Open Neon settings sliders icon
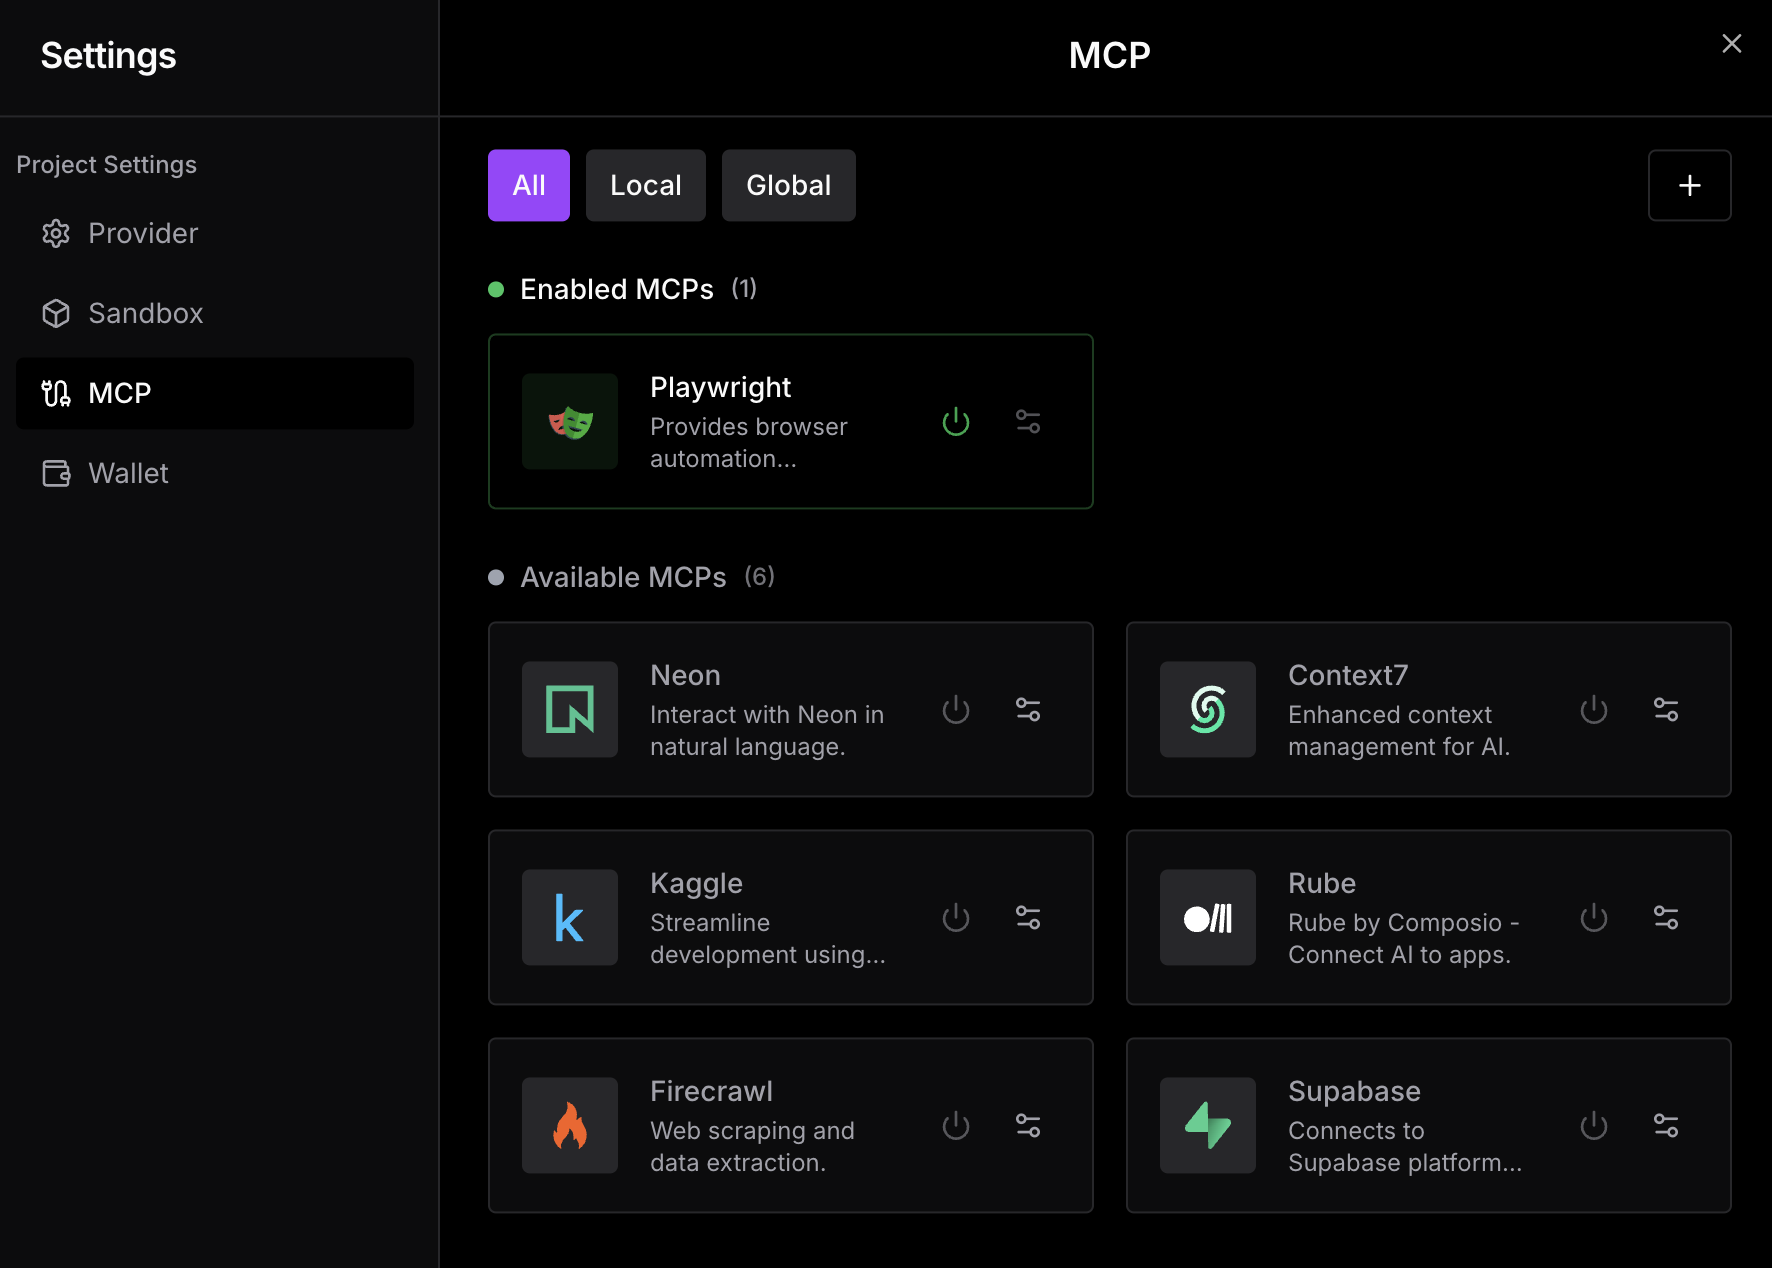Image resolution: width=1772 pixels, height=1268 pixels. (x=1028, y=710)
